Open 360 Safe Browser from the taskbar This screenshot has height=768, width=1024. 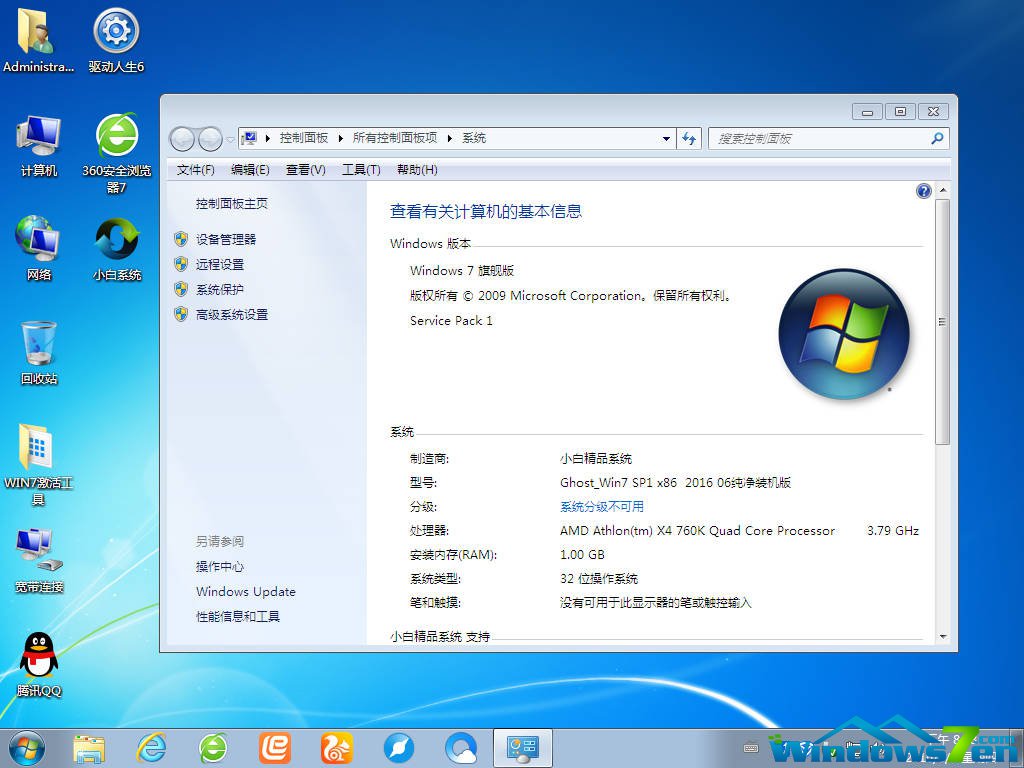(213, 745)
